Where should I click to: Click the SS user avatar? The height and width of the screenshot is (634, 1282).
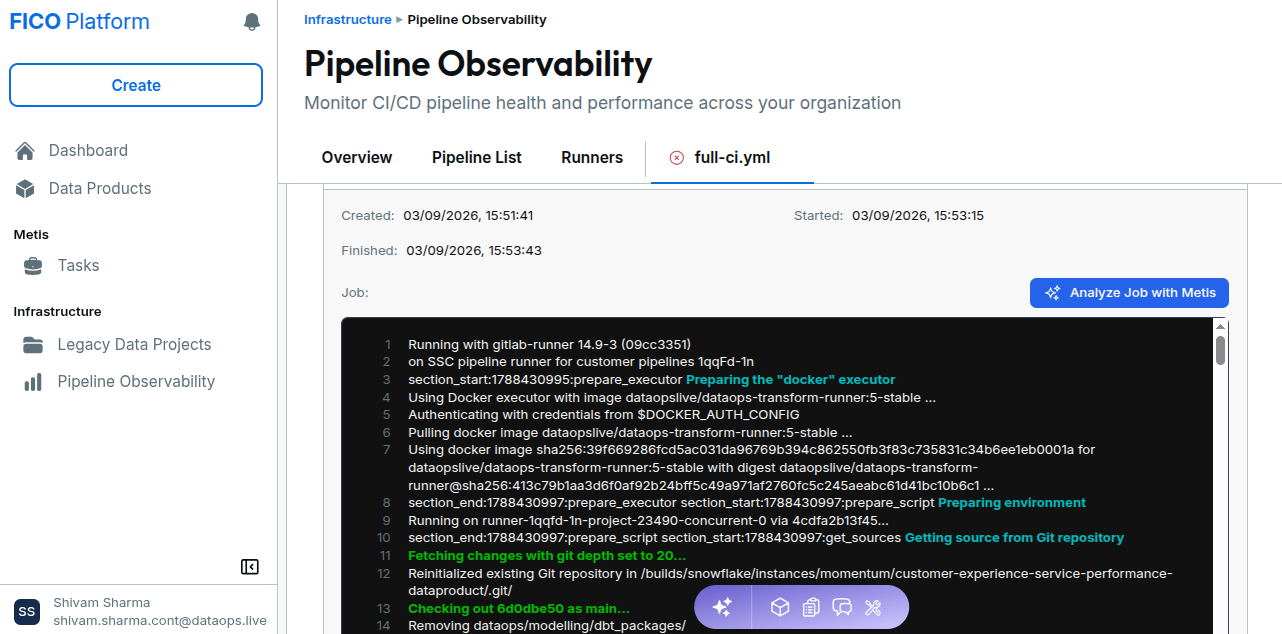pos(27,611)
